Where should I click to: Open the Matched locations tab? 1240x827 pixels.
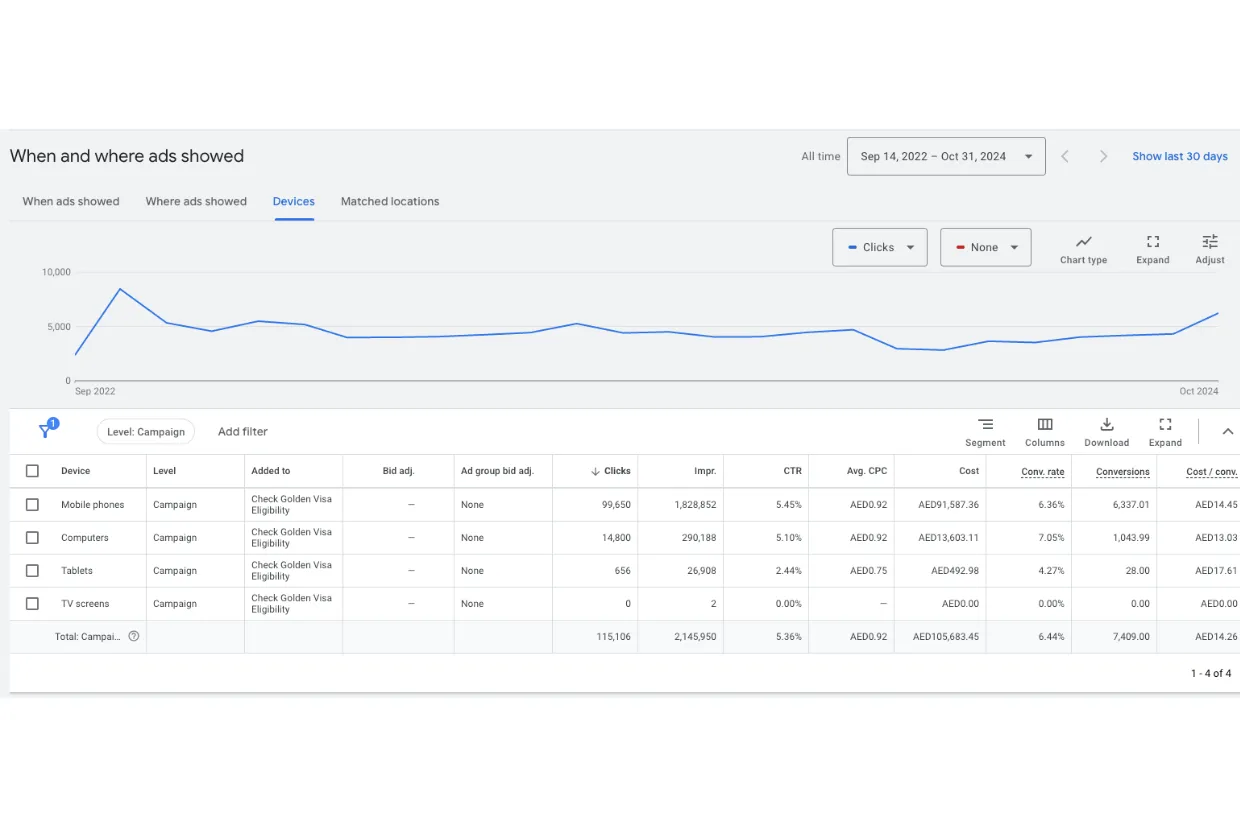coord(390,201)
